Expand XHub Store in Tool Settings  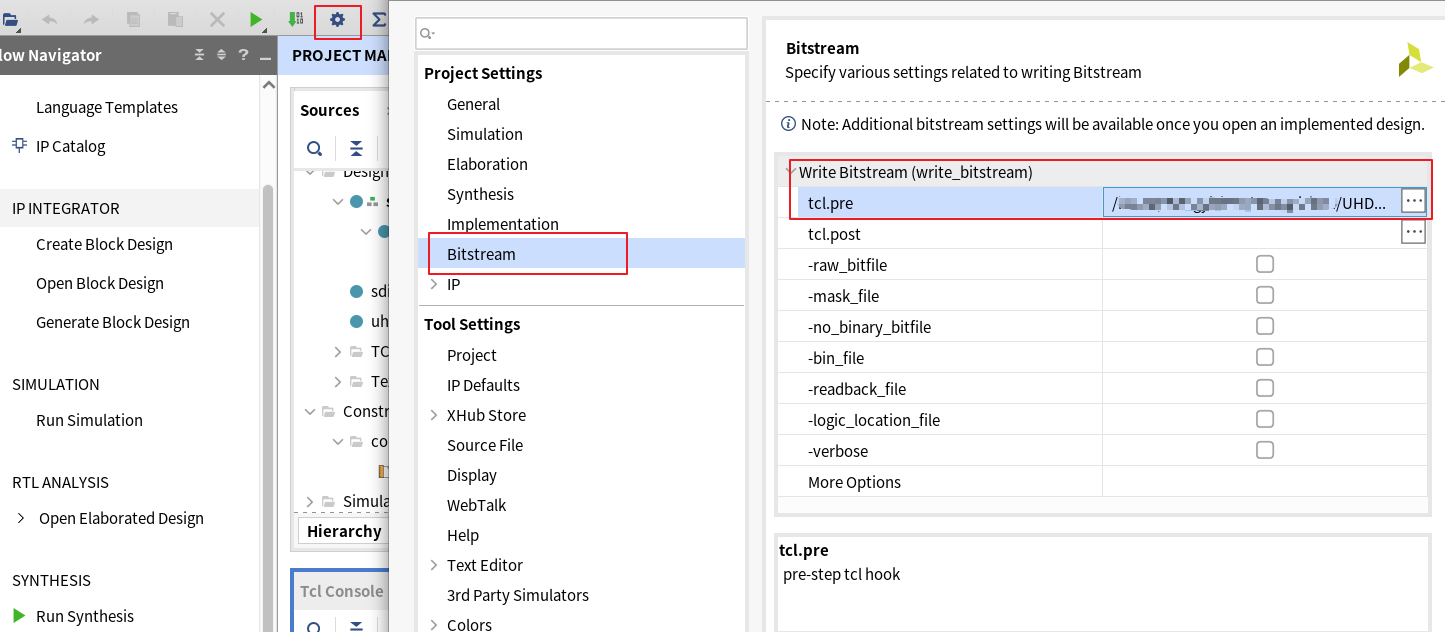tap(433, 415)
